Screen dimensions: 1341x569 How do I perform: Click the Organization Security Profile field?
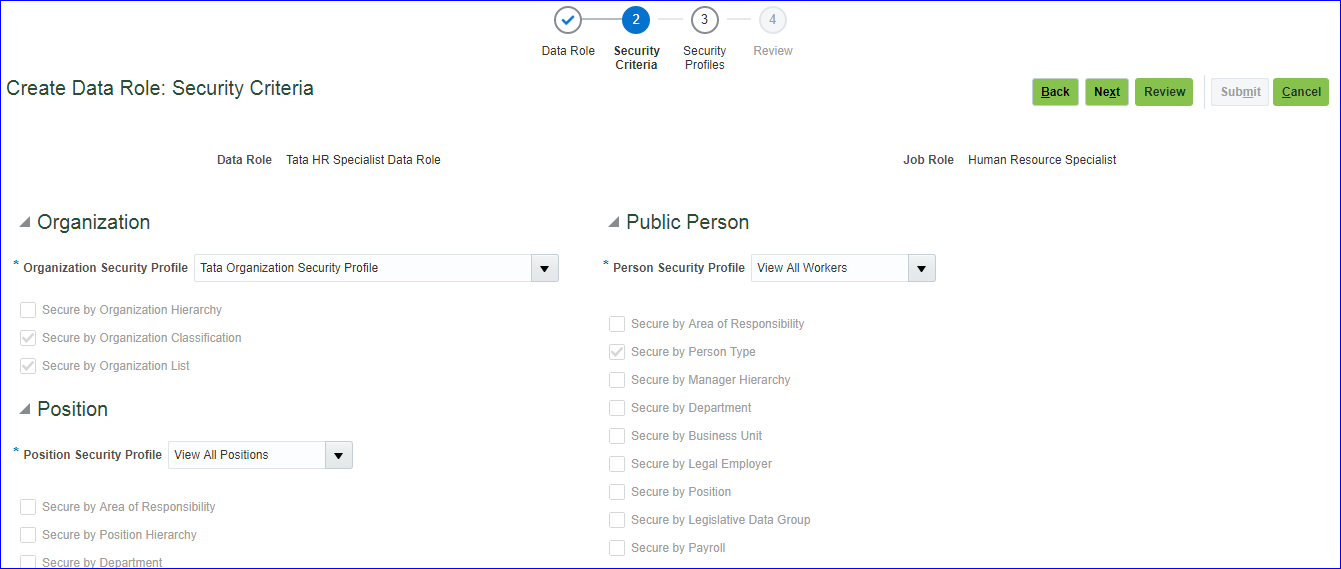[x=362, y=268]
